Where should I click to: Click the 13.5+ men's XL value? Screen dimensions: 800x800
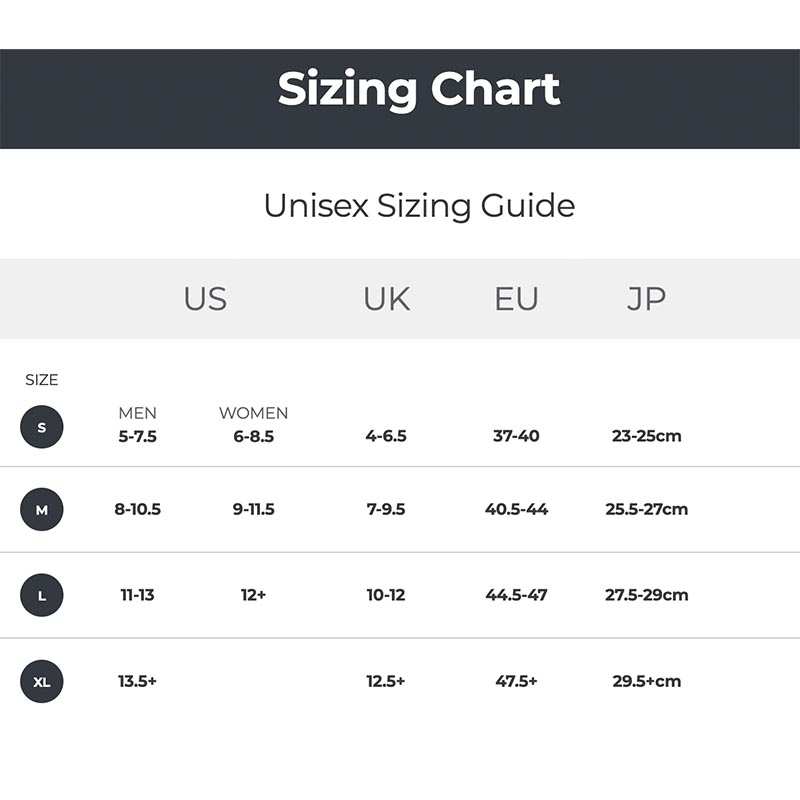[137, 681]
